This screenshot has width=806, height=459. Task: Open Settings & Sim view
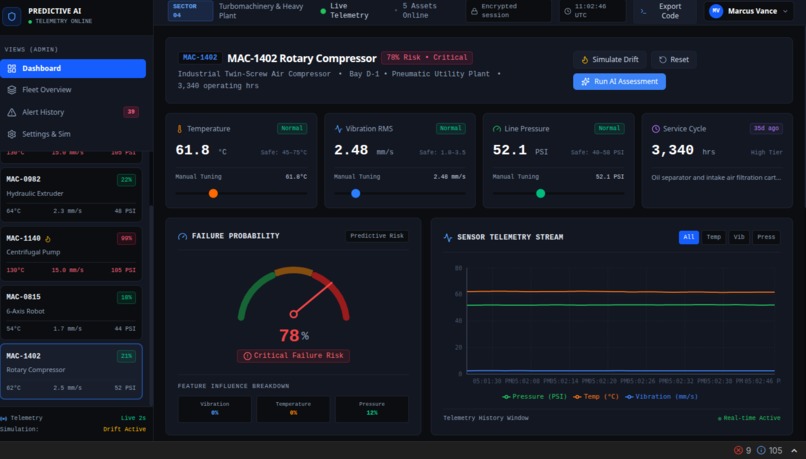[x=73, y=134]
